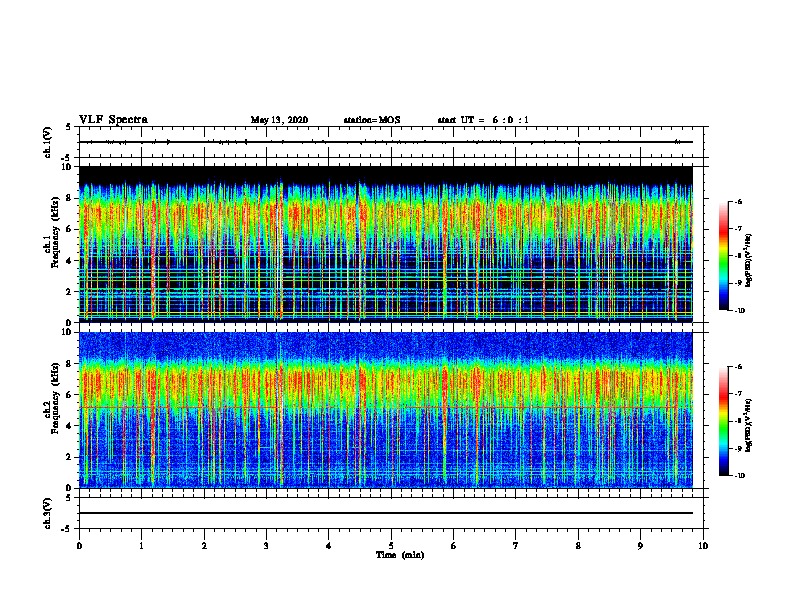Click time axis tick label "3"

pyautogui.click(x=266, y=545)
